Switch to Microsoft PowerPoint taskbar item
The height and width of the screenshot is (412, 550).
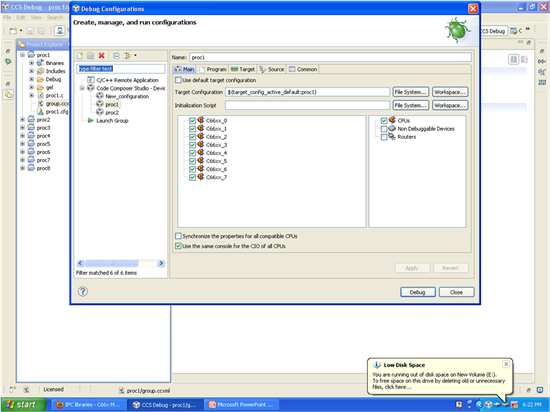(241, 405)
